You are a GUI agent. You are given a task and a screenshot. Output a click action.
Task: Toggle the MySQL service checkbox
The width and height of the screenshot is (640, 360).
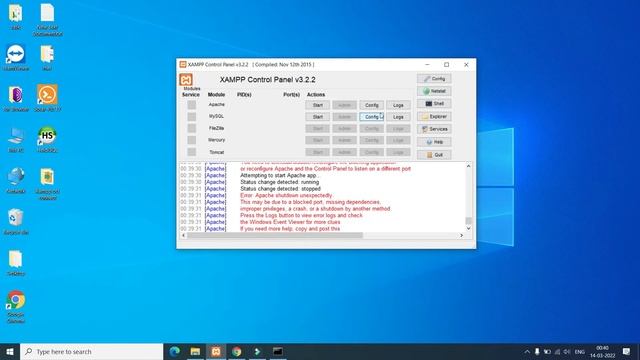pyautogui.click(x=191, y=117)
